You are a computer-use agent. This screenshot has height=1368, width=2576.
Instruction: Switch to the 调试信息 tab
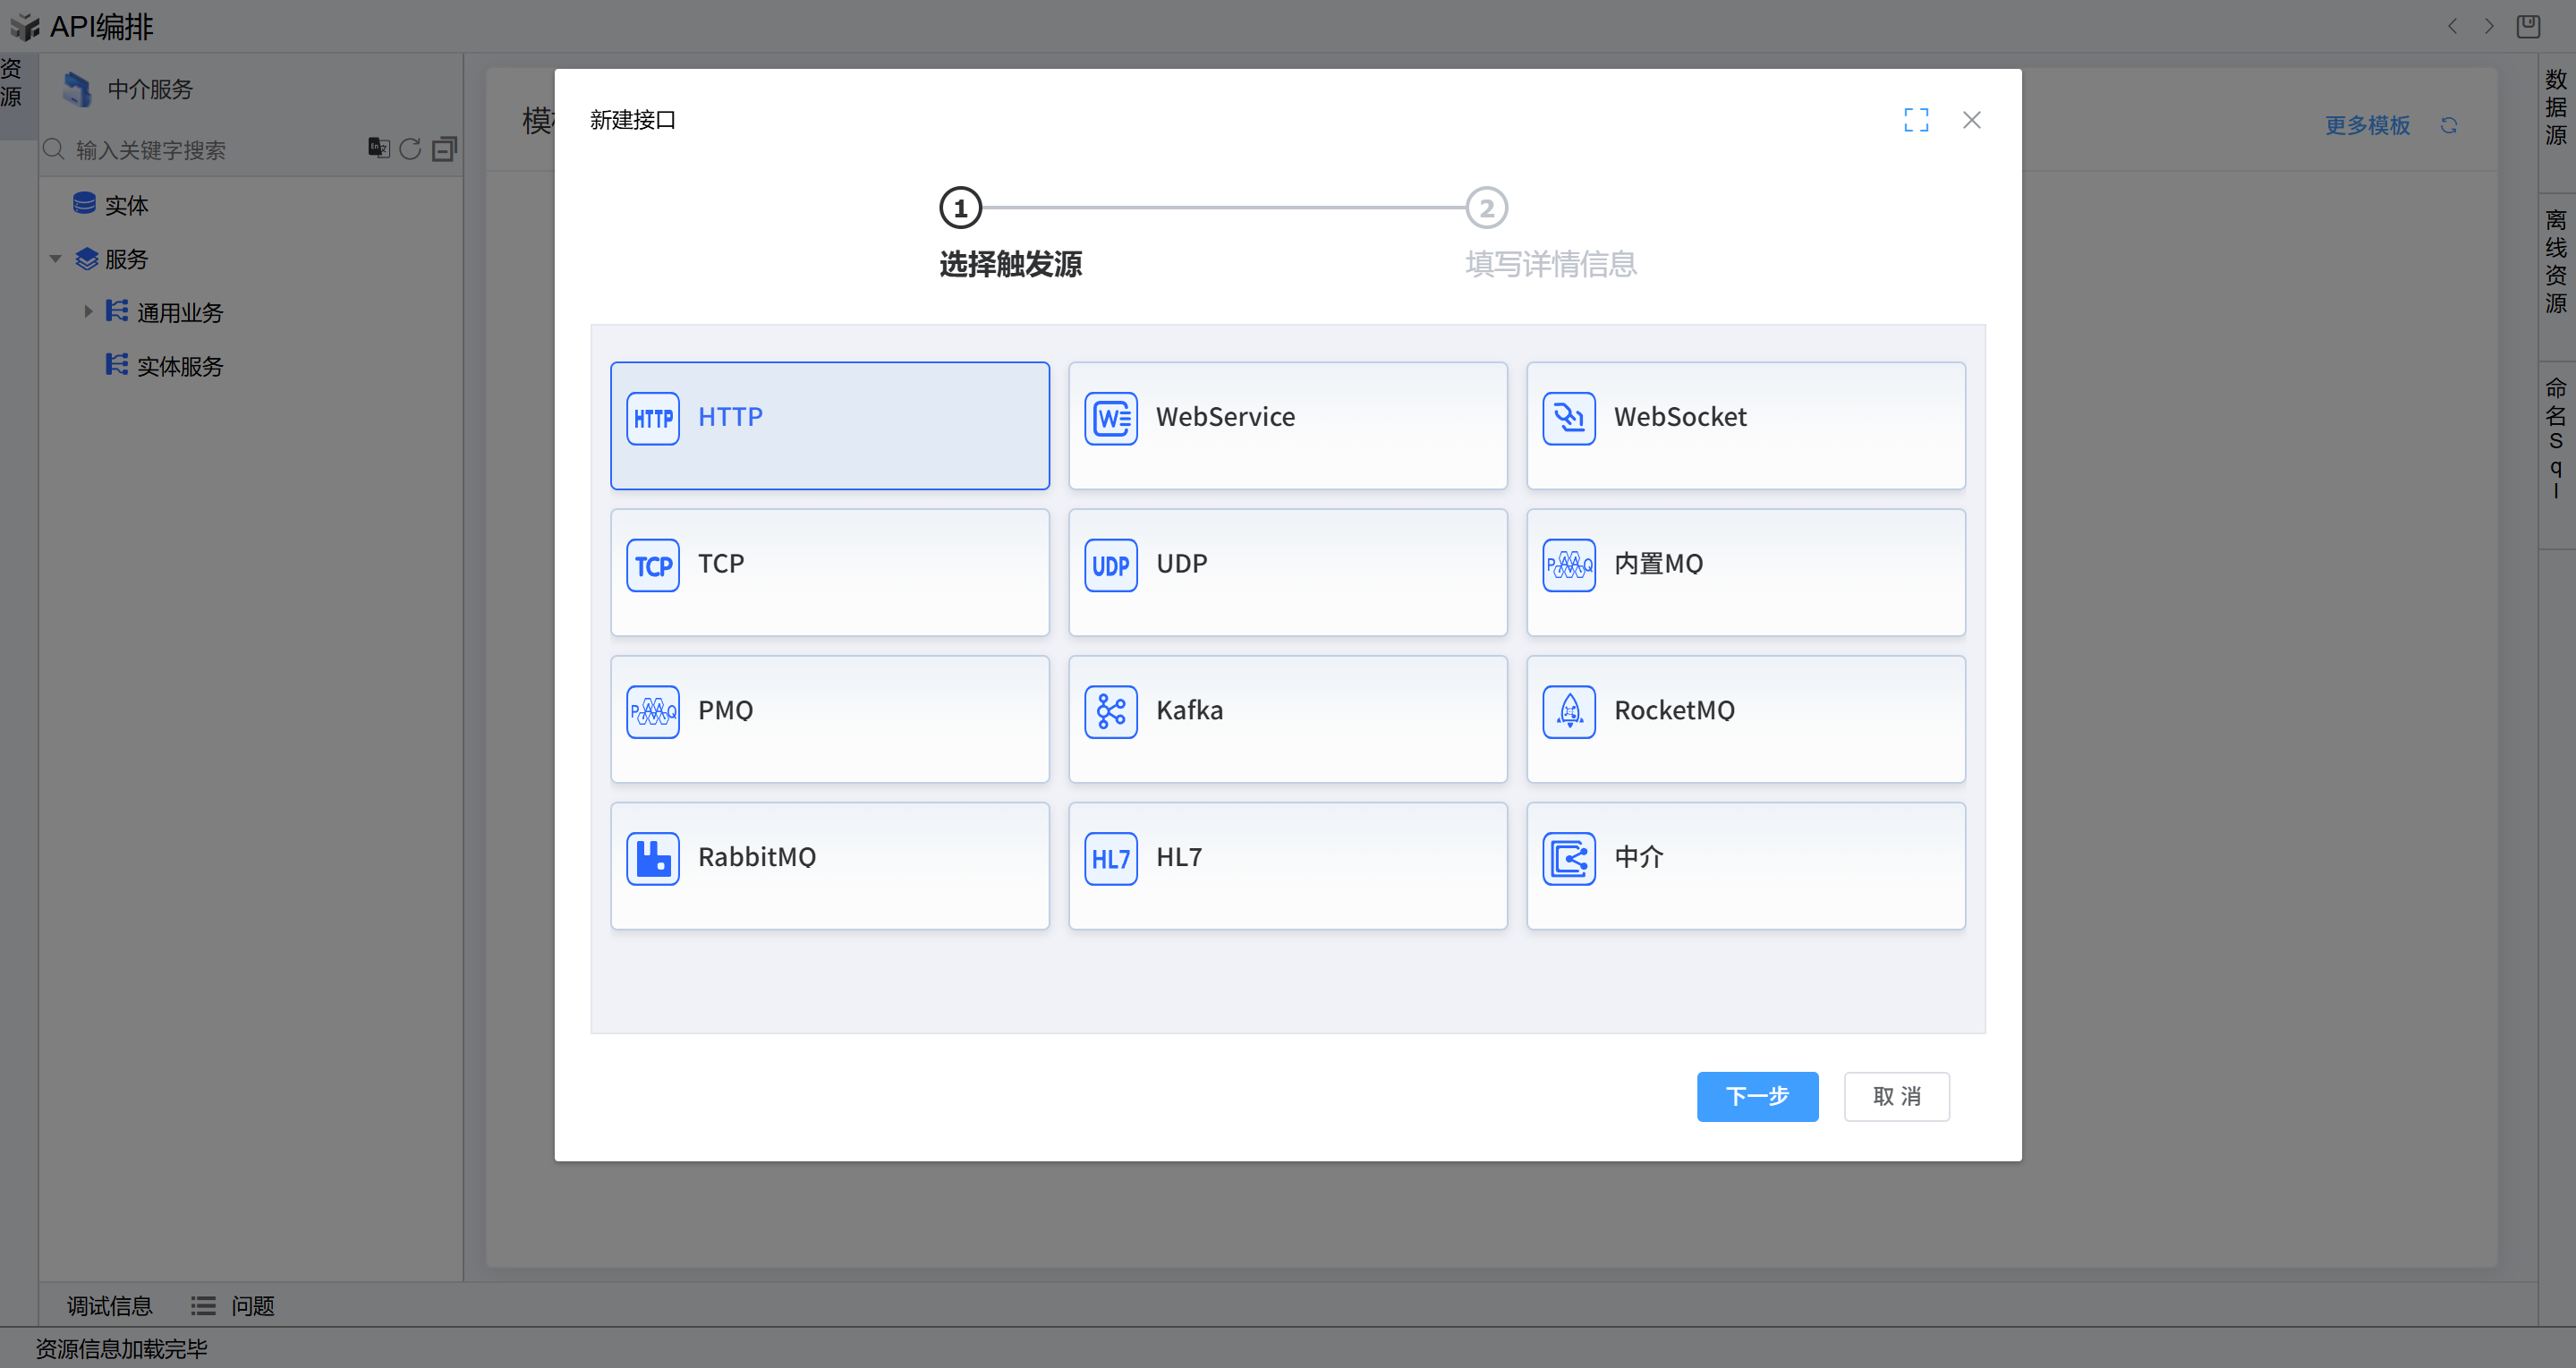(x=109, y=1305)
